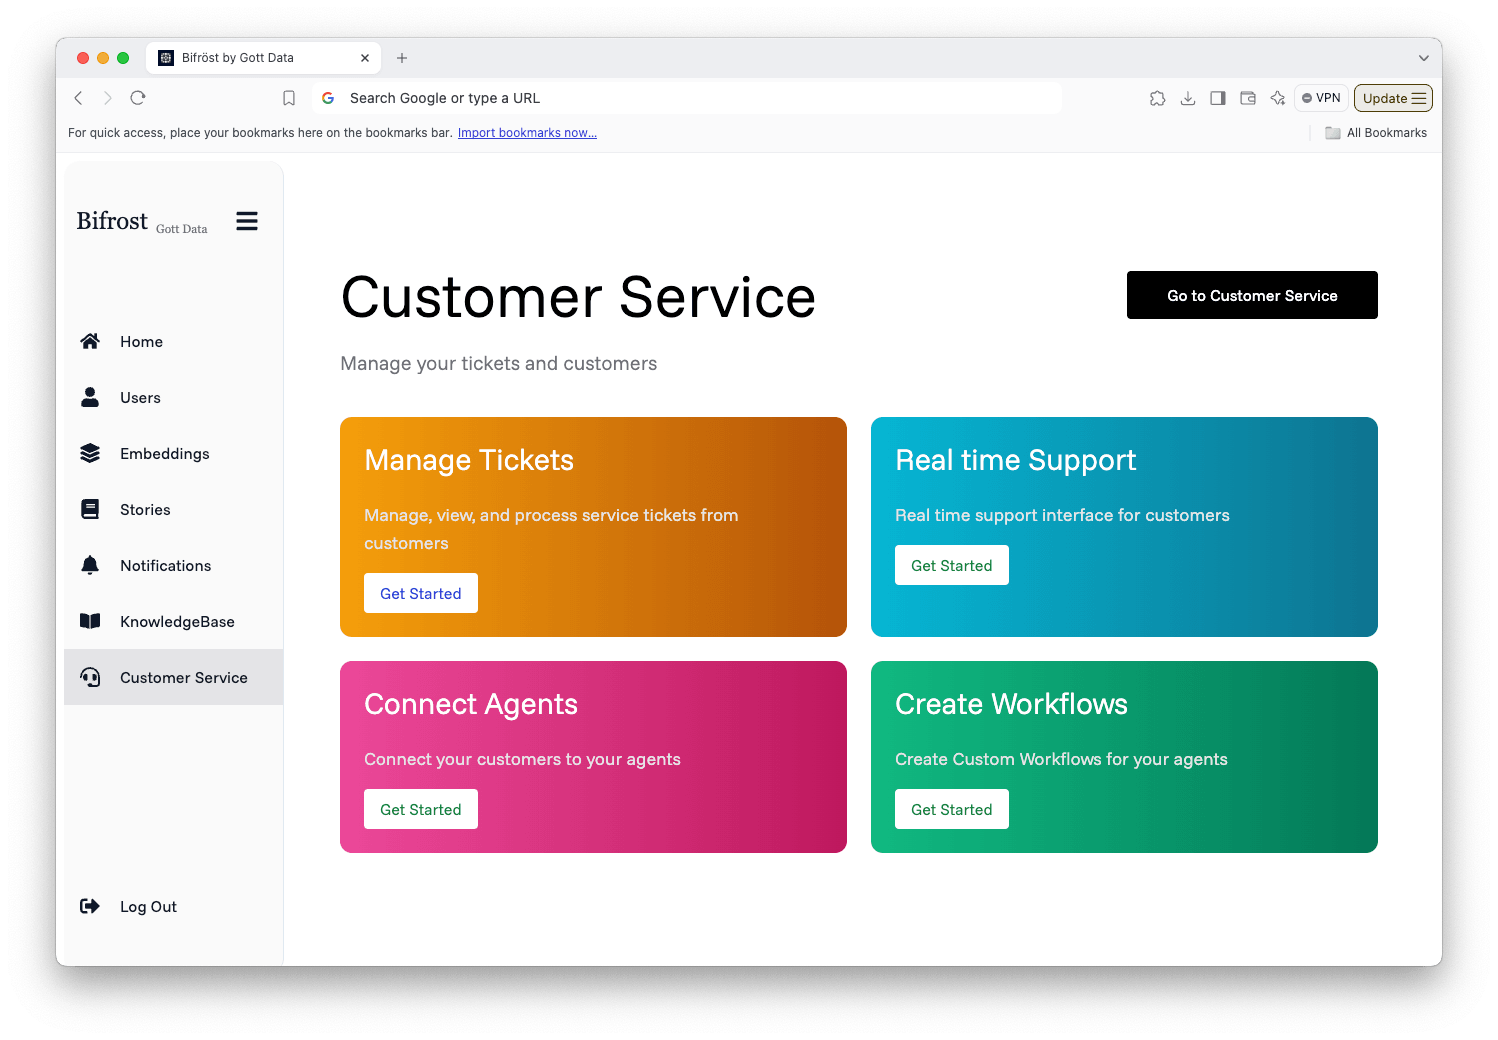Viewport: 1498px width, 1040px height.
Task: Click the VPN icon in the toolbar
Action: (x=1320, y=97)
